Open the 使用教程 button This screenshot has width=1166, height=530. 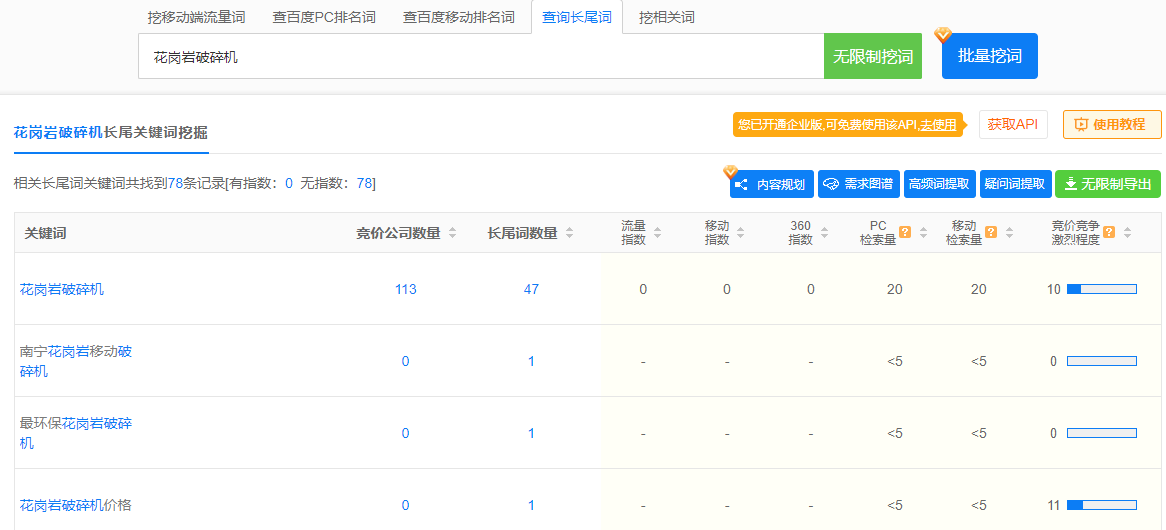pos(1112,125)
